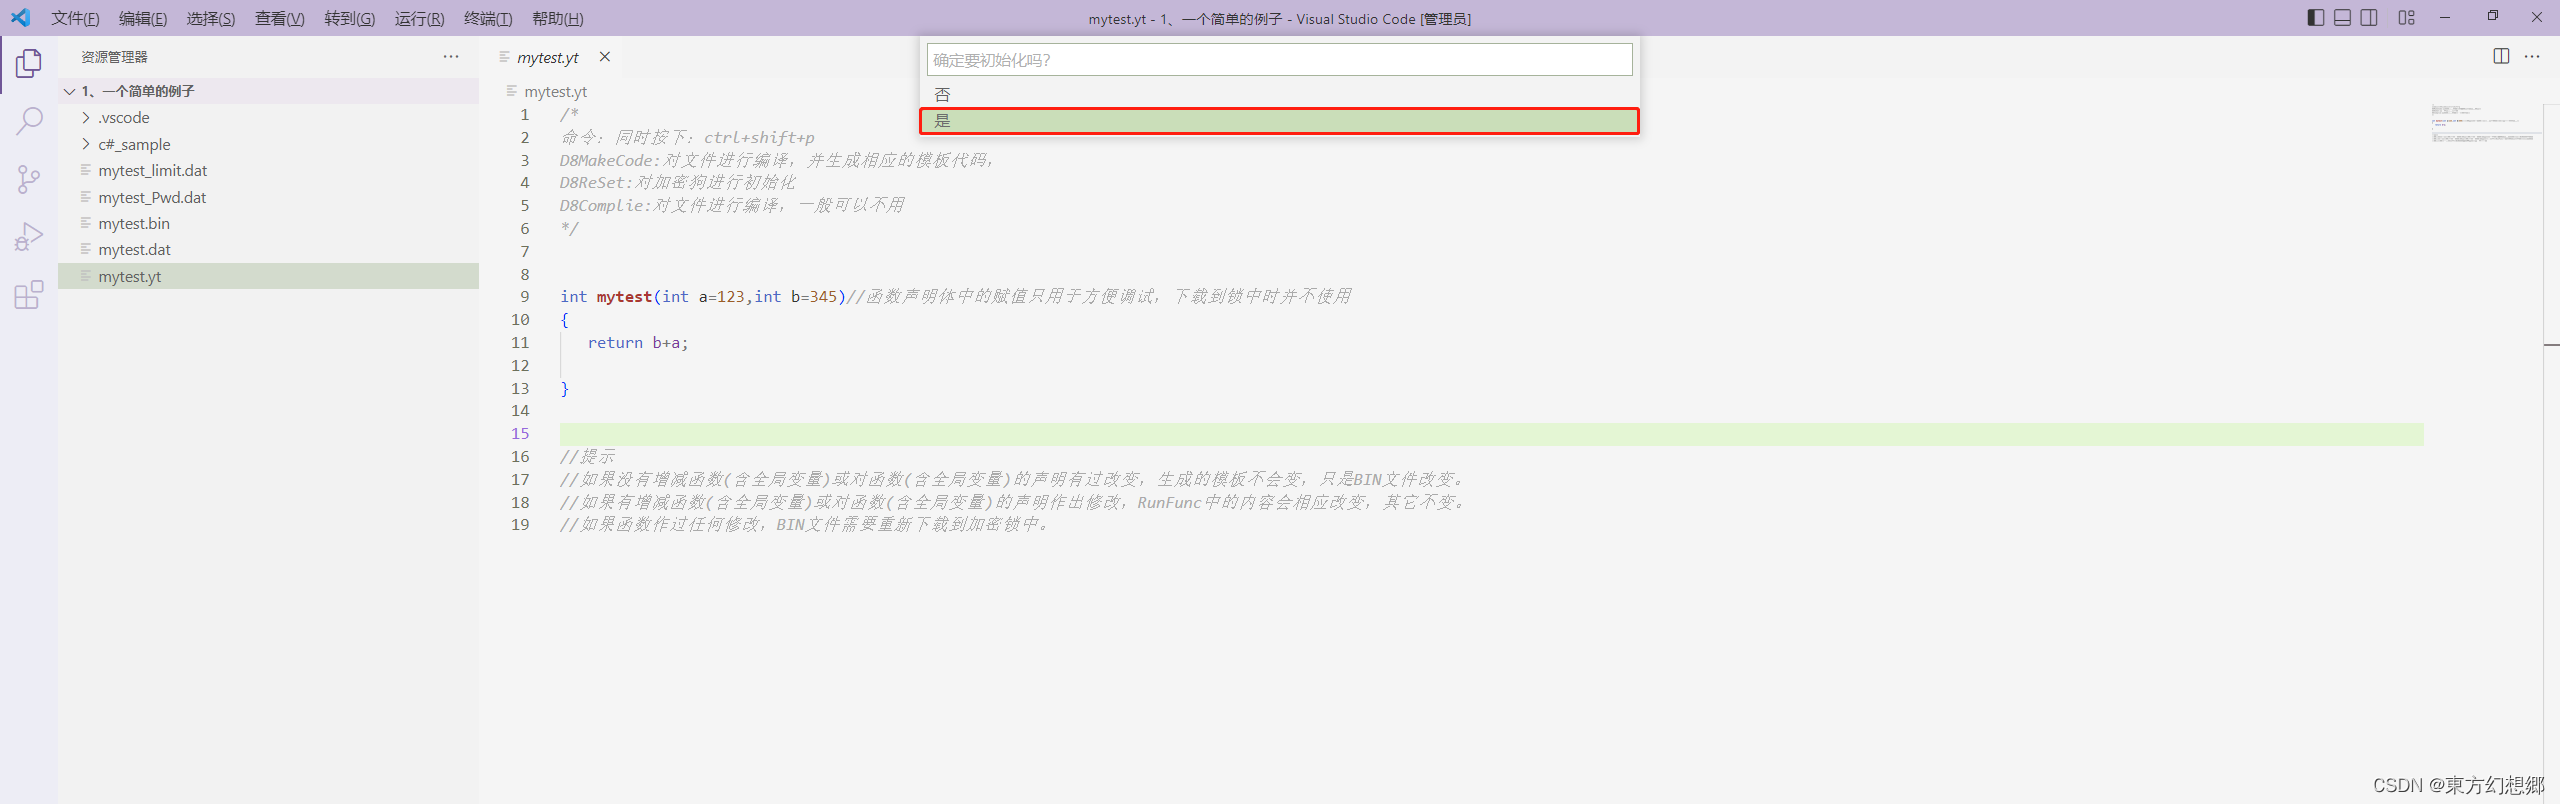The width and height of the screenshot is (2560, 804).
Task: Click the D8ReSet comment line
Action: tap(678, 183)
